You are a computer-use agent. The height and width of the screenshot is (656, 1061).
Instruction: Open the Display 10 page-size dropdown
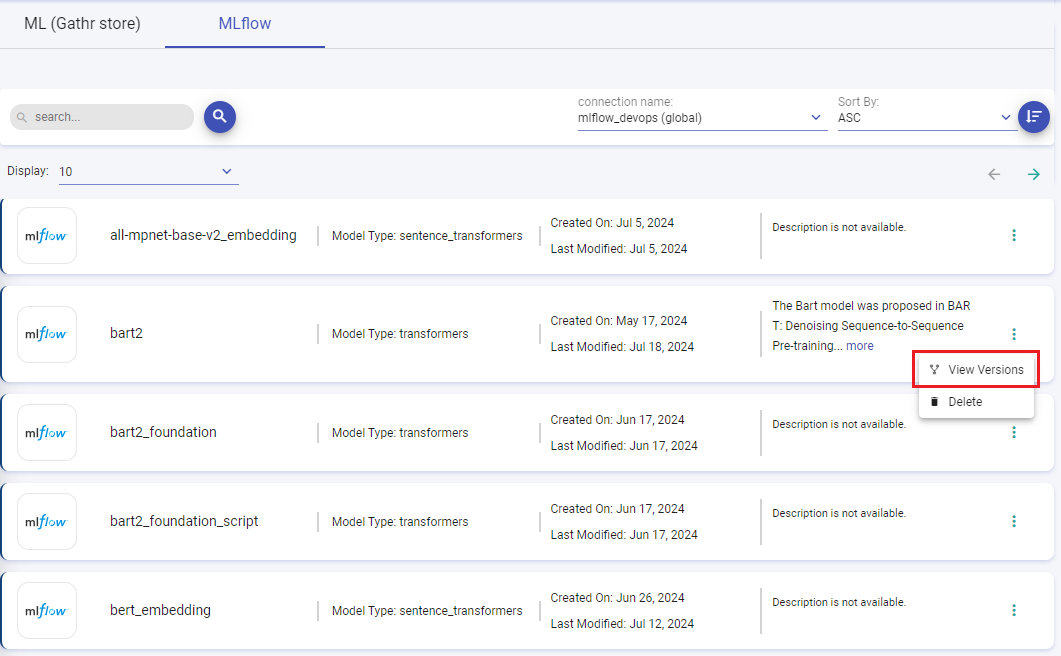pyautogui.click(x=148, y=172)
